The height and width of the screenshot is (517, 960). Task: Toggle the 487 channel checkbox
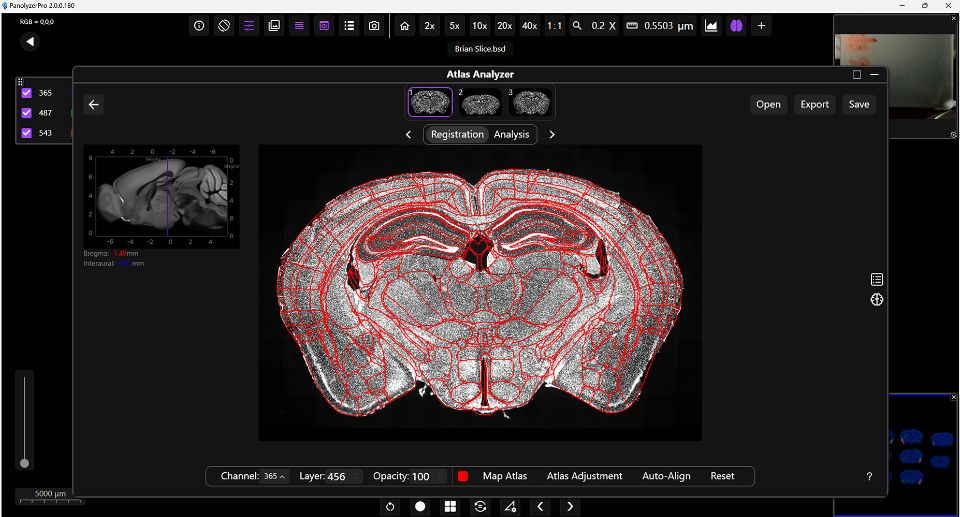click(x=27, y=113)
